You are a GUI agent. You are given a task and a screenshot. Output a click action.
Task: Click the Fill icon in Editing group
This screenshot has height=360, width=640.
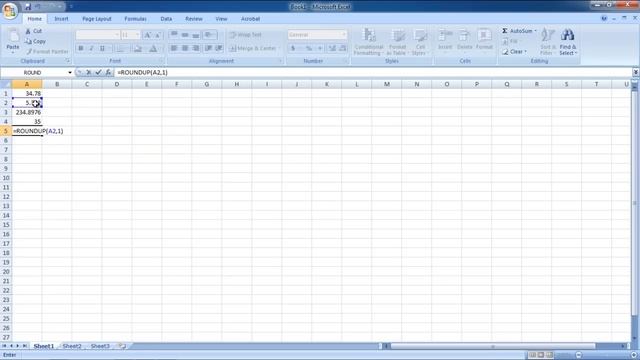coord(505,42)
